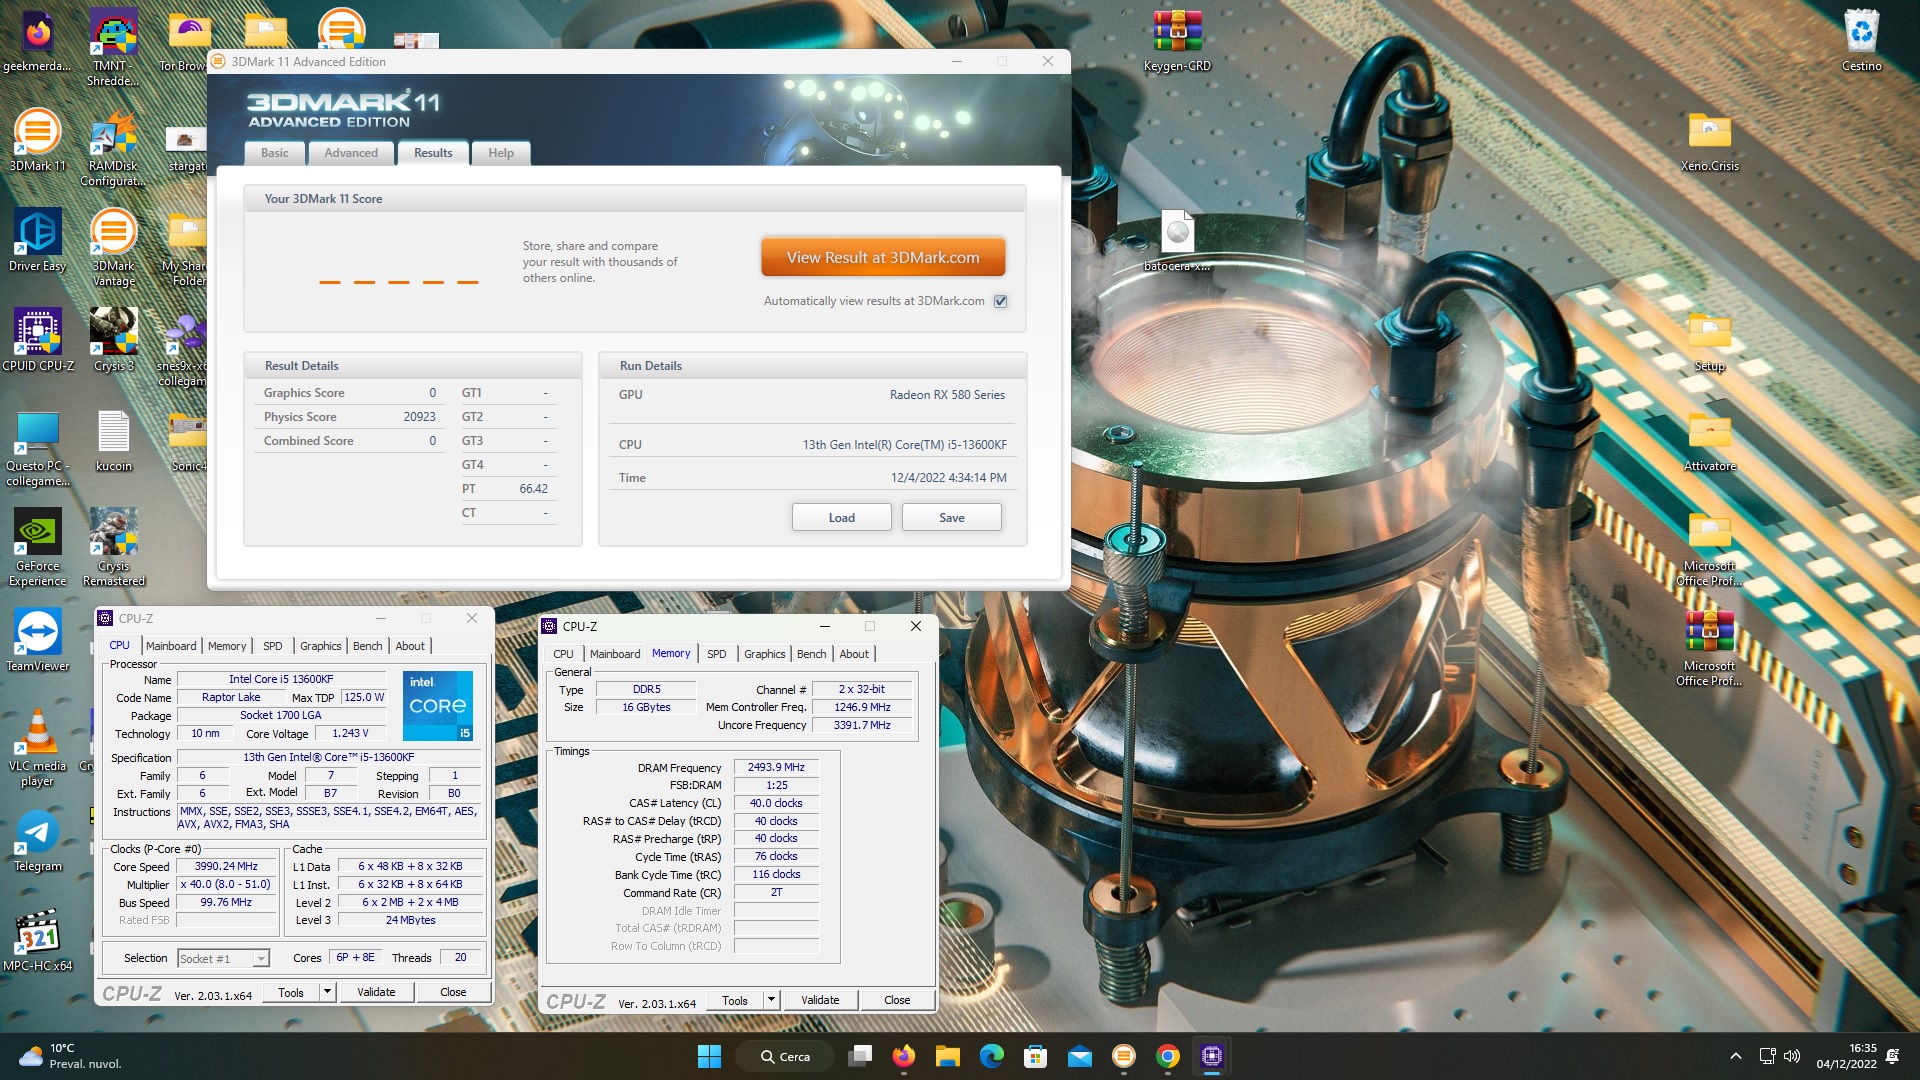Launch the GeForce Experience desktop icon
Viewport: 1920px width, 1080px height.
point(37,548)
